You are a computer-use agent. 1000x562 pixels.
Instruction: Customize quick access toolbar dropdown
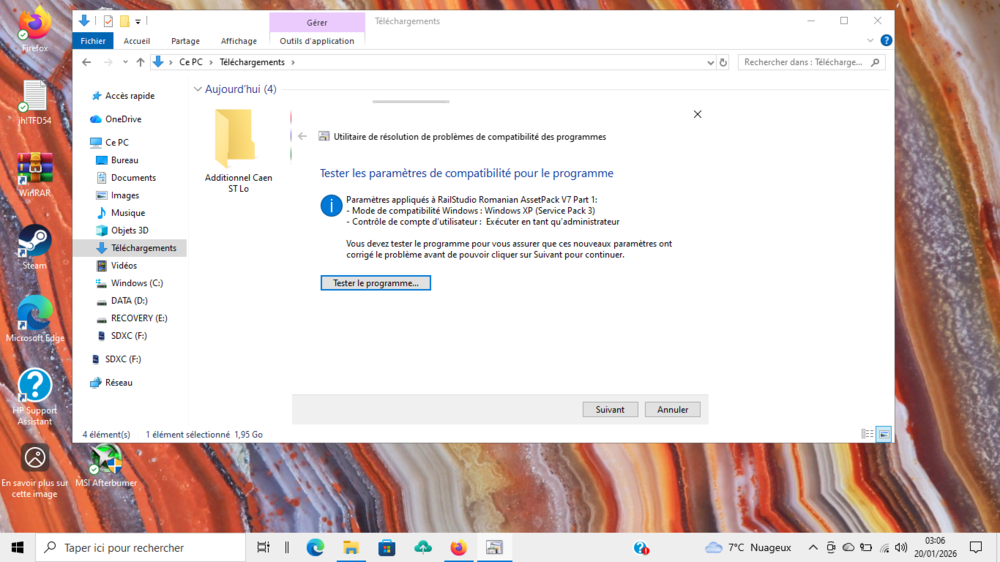coord(138,22)
